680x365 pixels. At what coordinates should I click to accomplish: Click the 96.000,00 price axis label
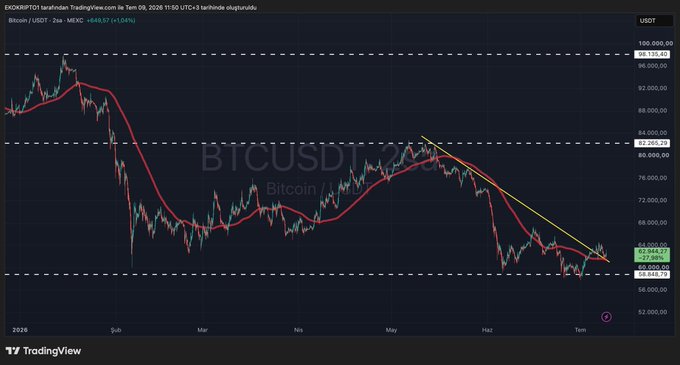(652, 65)
